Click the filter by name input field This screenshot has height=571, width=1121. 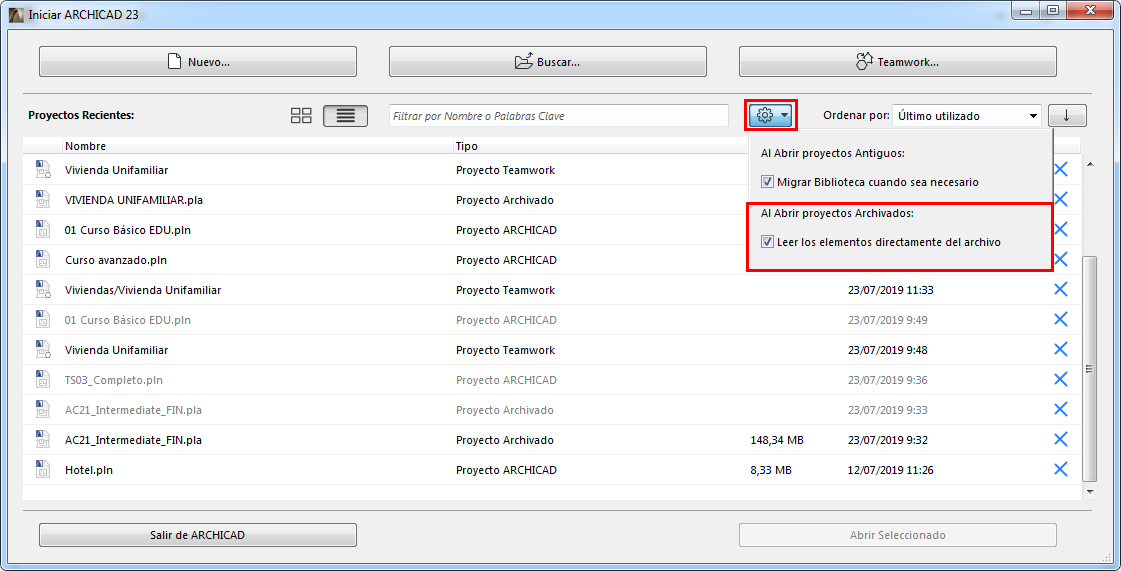pos(558,115)
